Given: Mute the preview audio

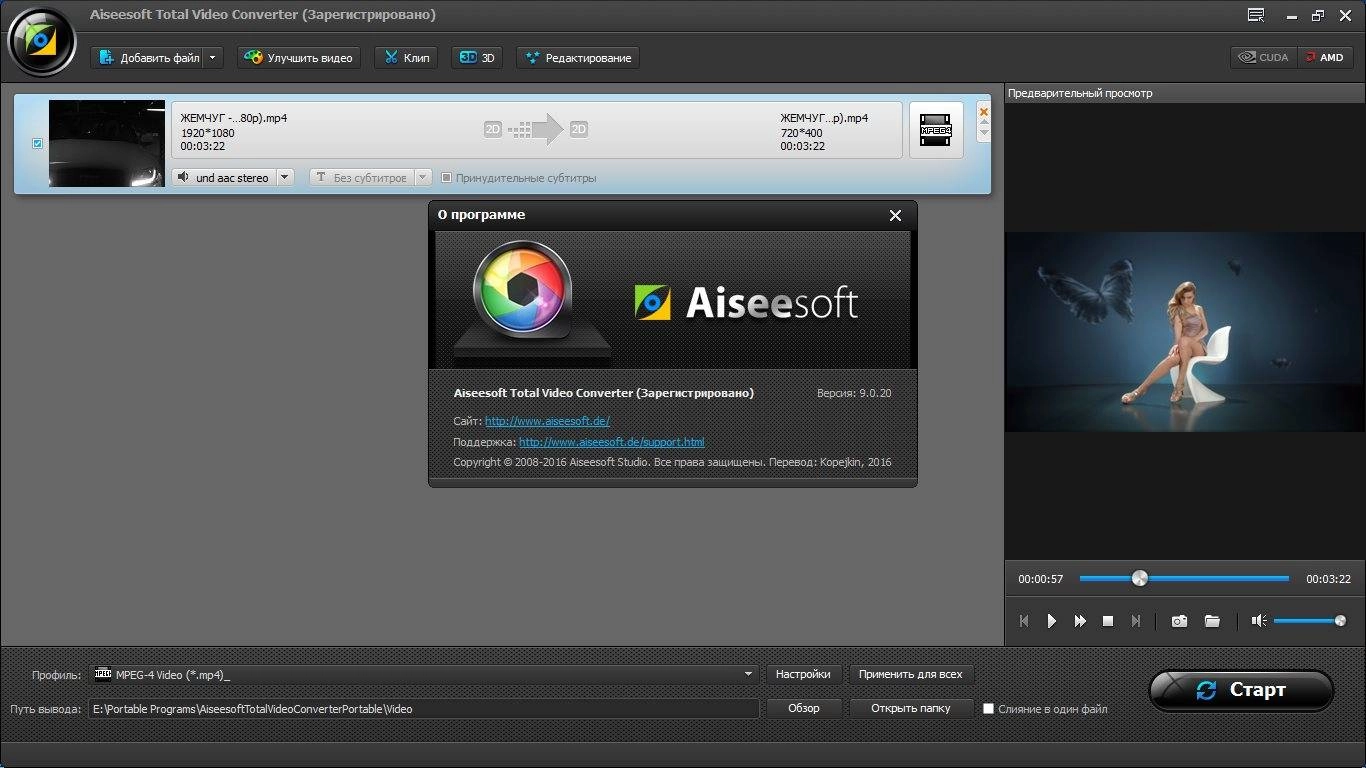Looking at the screenshot, I should point(1259,621).
